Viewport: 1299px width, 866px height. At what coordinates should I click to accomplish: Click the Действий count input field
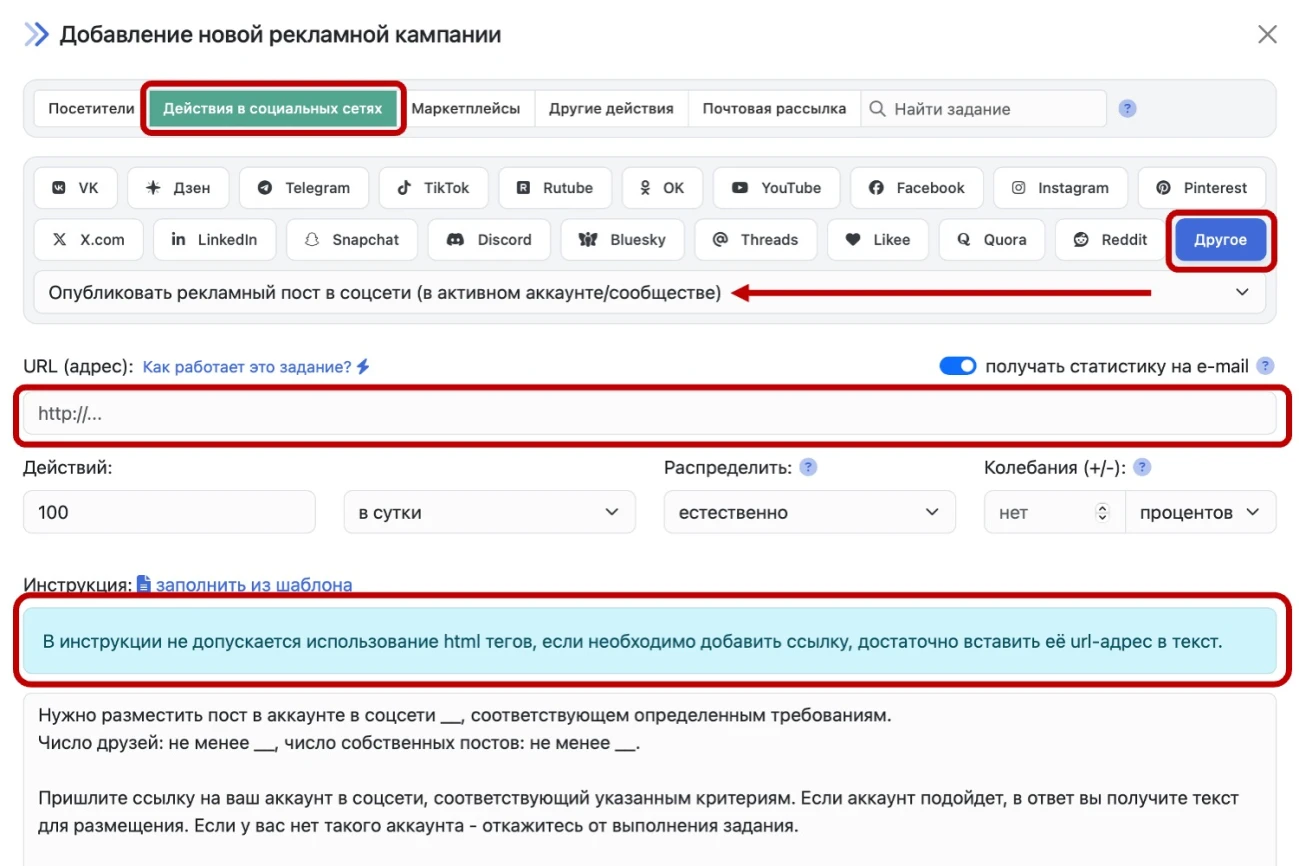pos(169,513)
